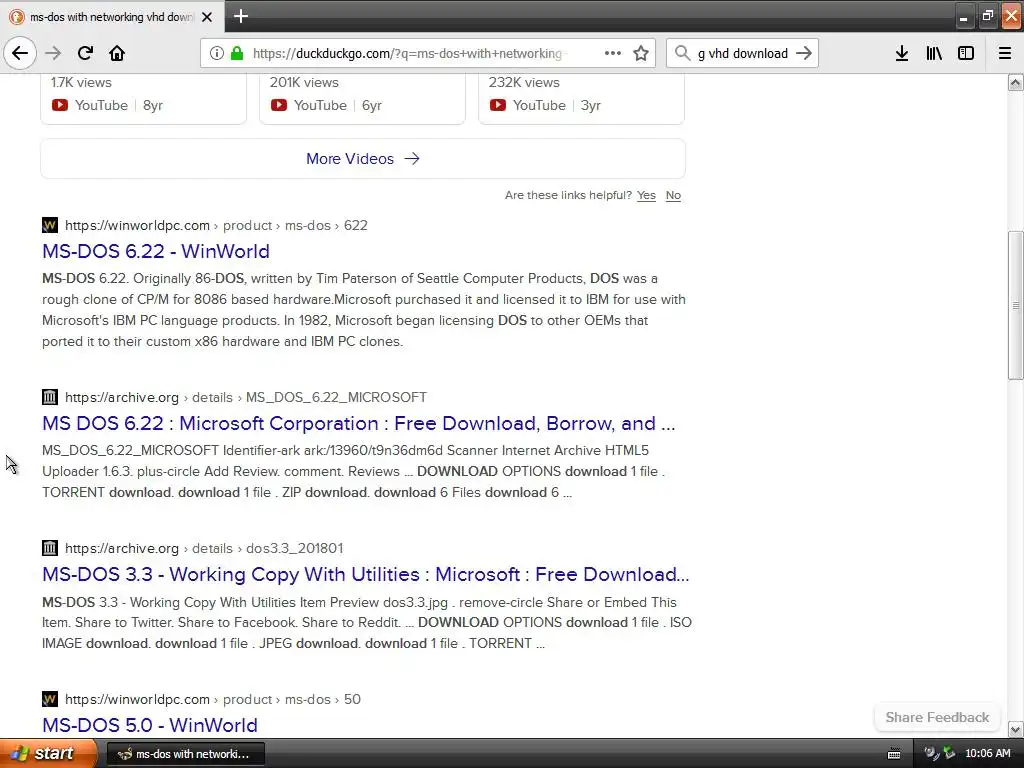This screenshot has height=768, width=1024.
Task: Click the vertical scrollbar thumb
Action: [1016, 305]
